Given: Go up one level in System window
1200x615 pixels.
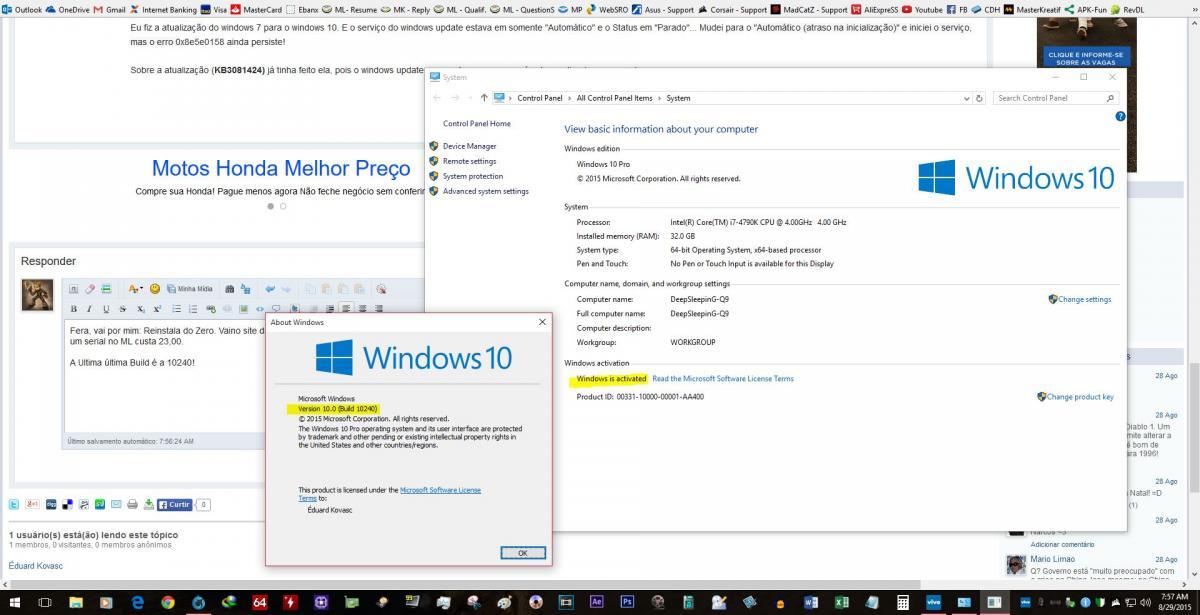Looking at the screenshot, I should 484,98.
